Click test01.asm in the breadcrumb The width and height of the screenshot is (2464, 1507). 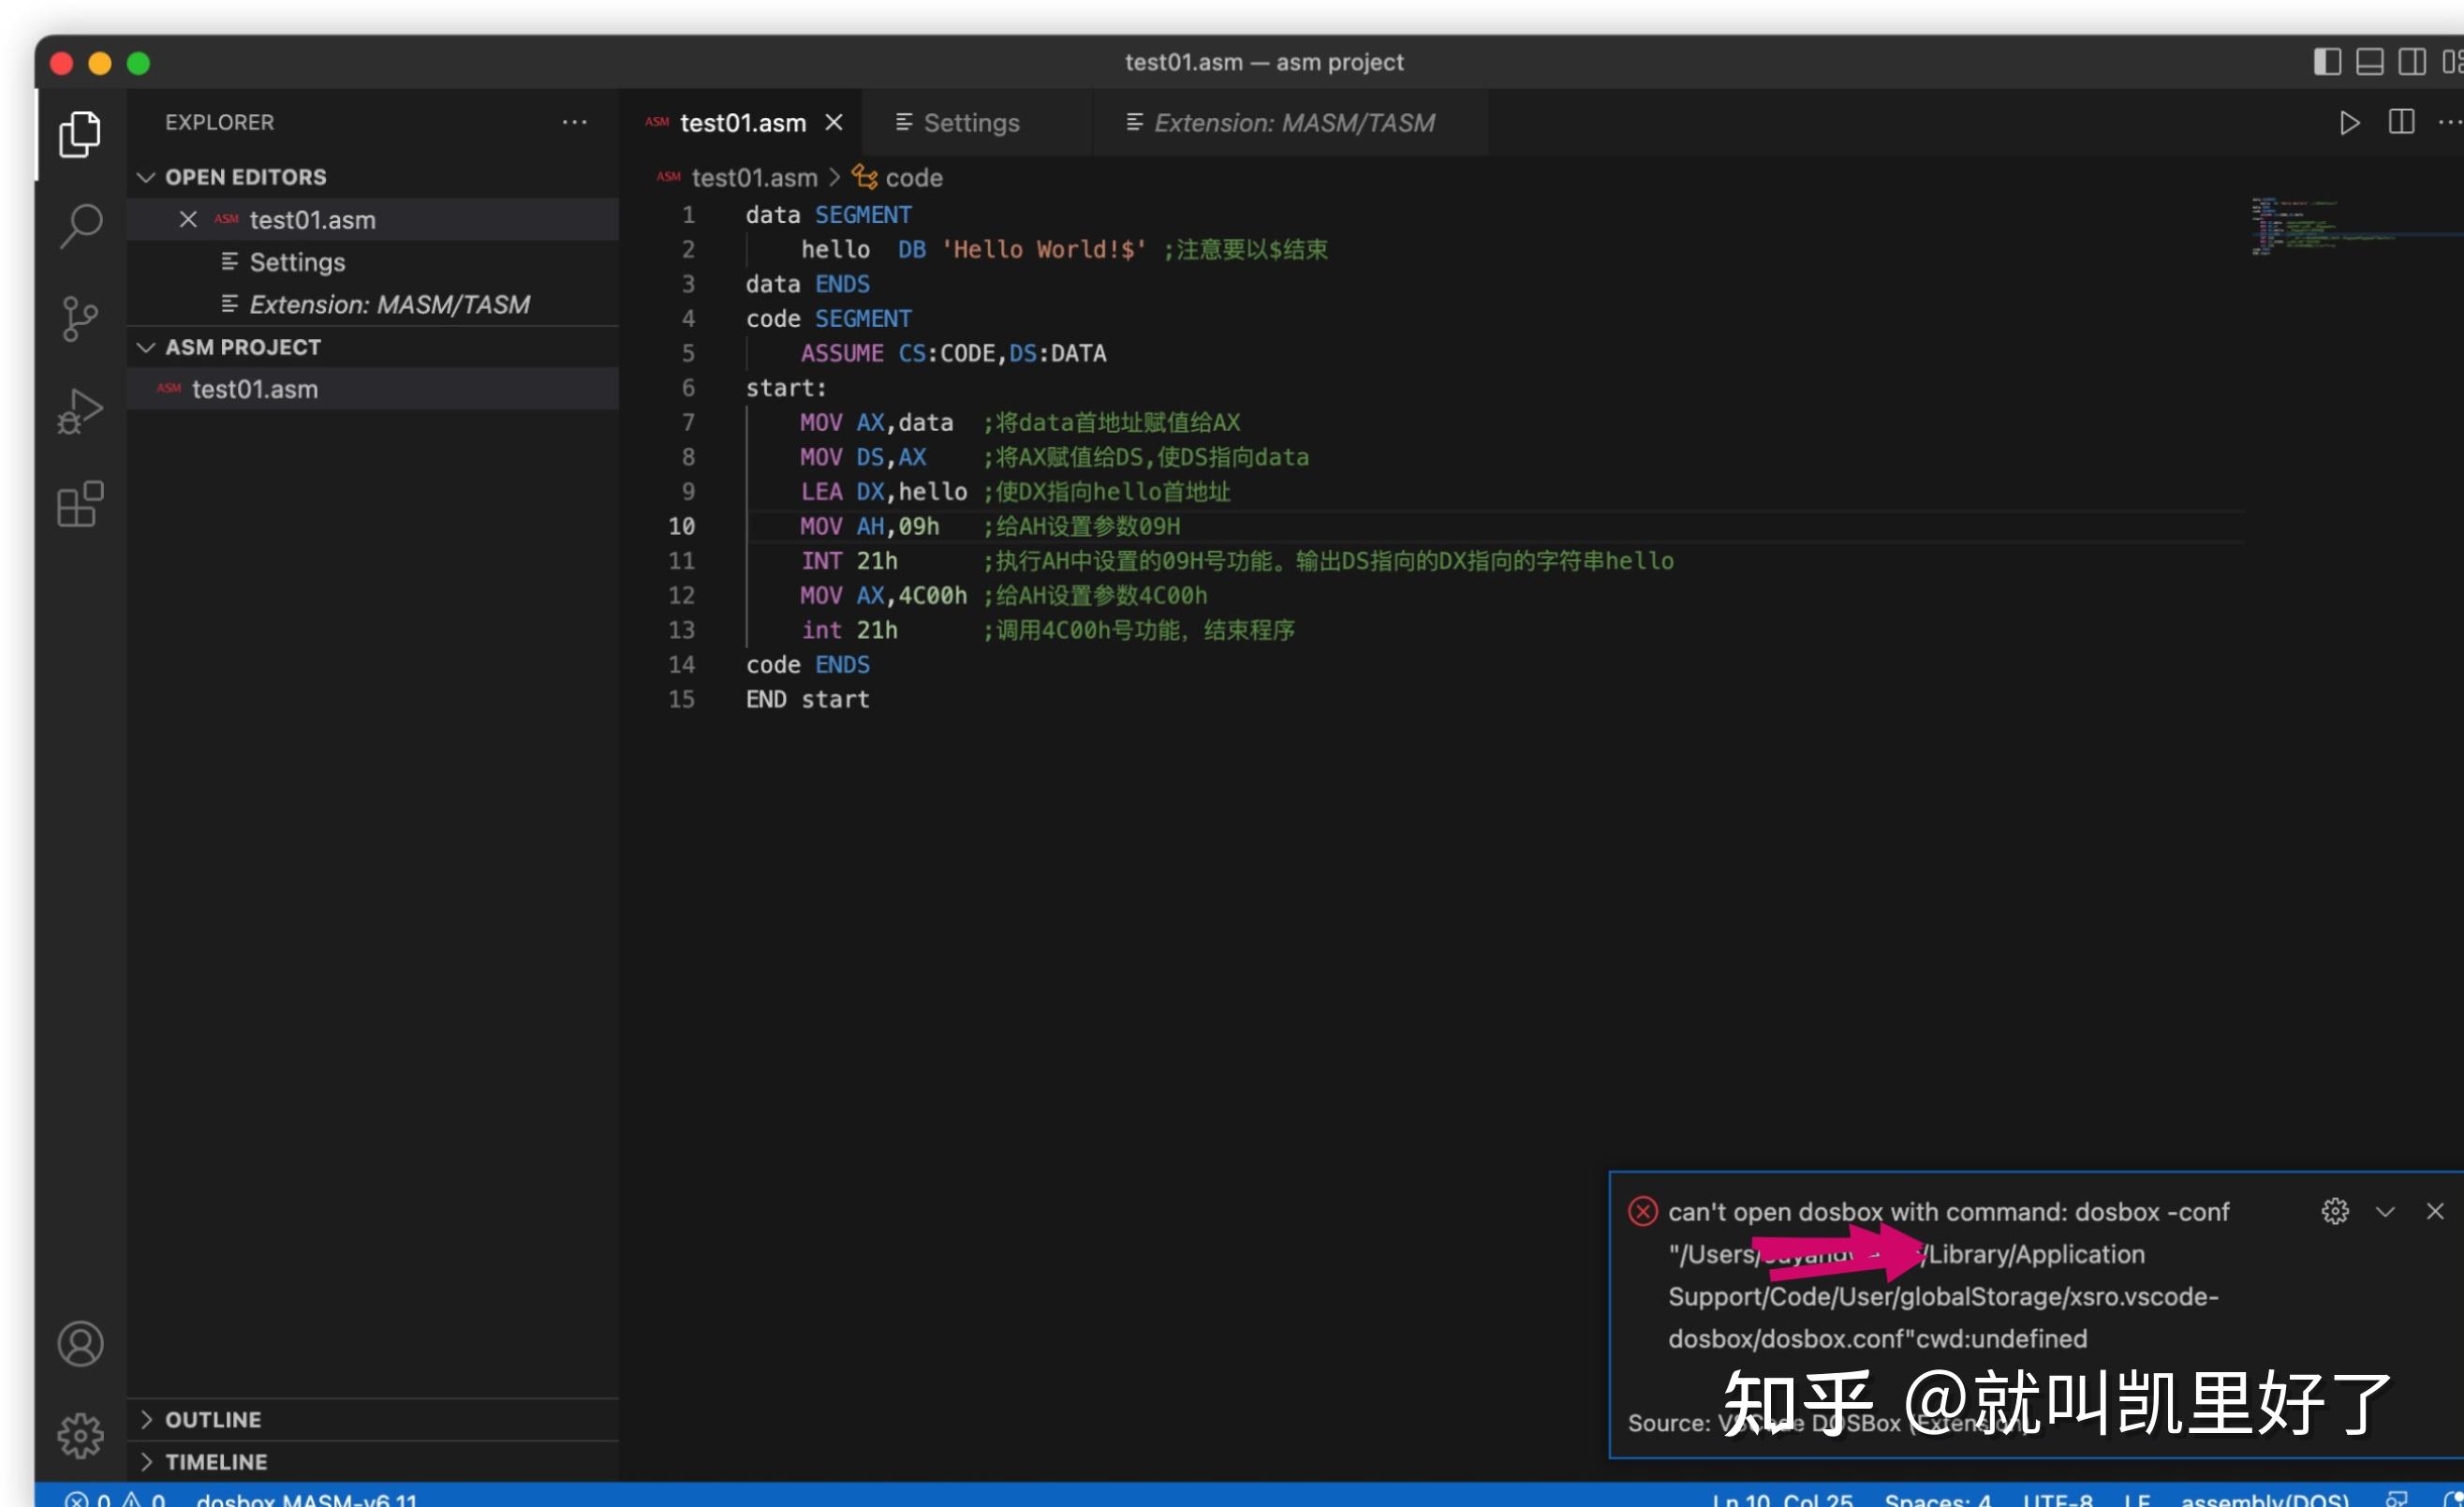(x=754, y=177)
